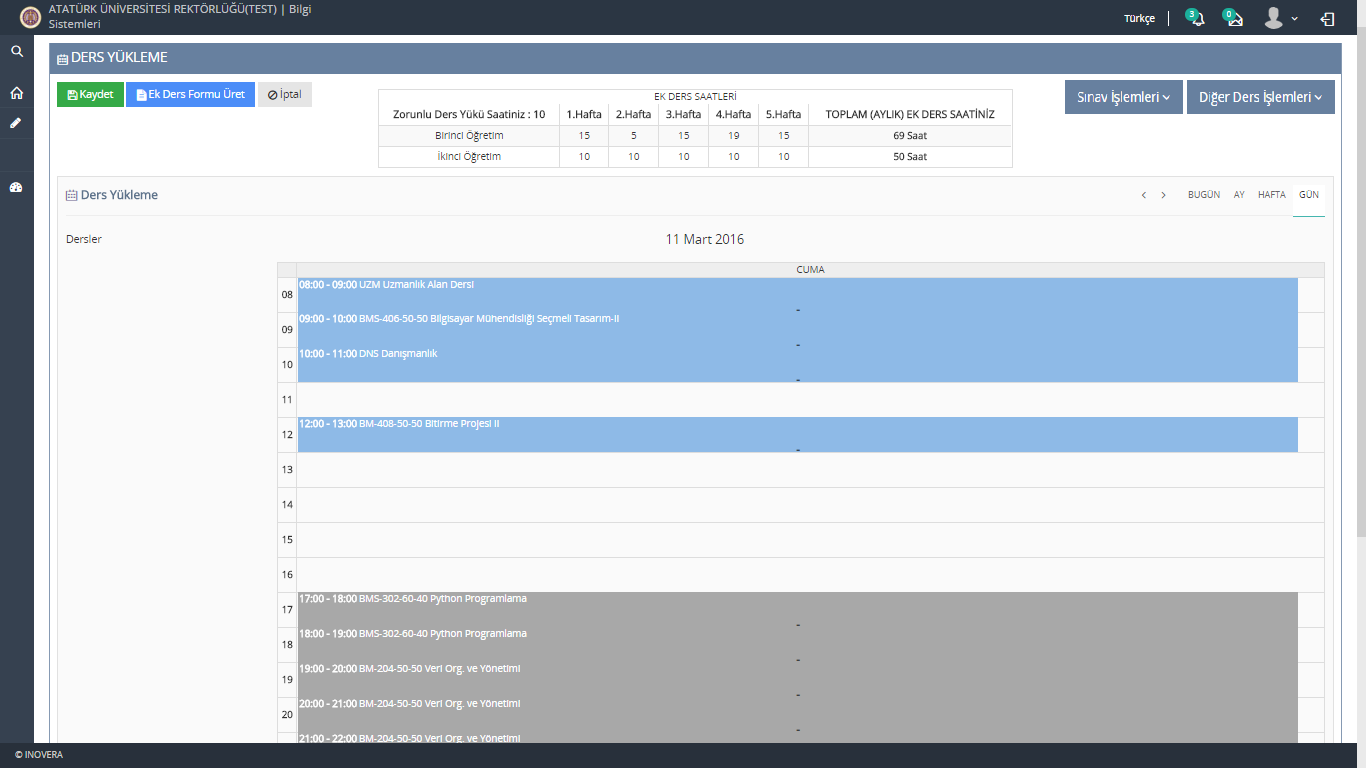Click the page vertical scrollbar

pyautogui.click(x=1361, y=280)
